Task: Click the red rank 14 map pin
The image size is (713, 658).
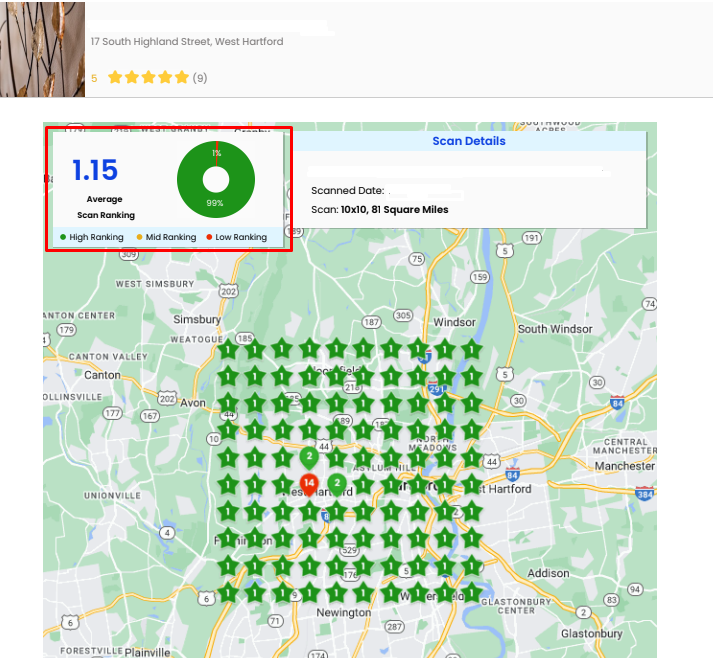Action: (x=309, y=484)
